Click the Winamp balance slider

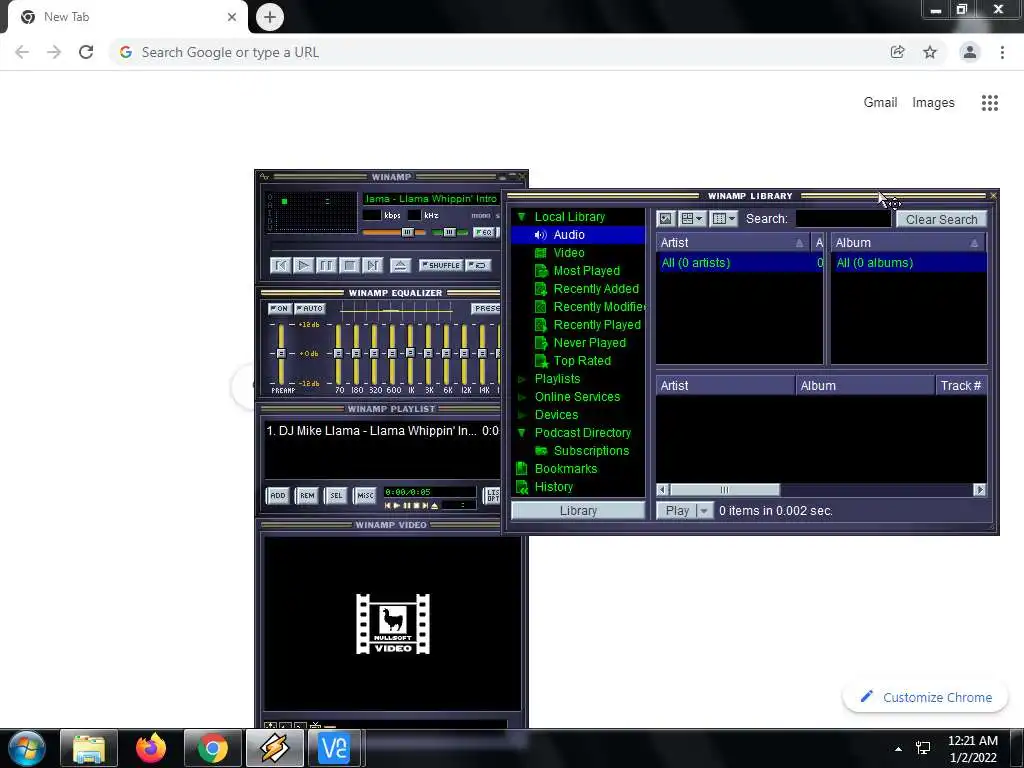click(x=449, y=232)
